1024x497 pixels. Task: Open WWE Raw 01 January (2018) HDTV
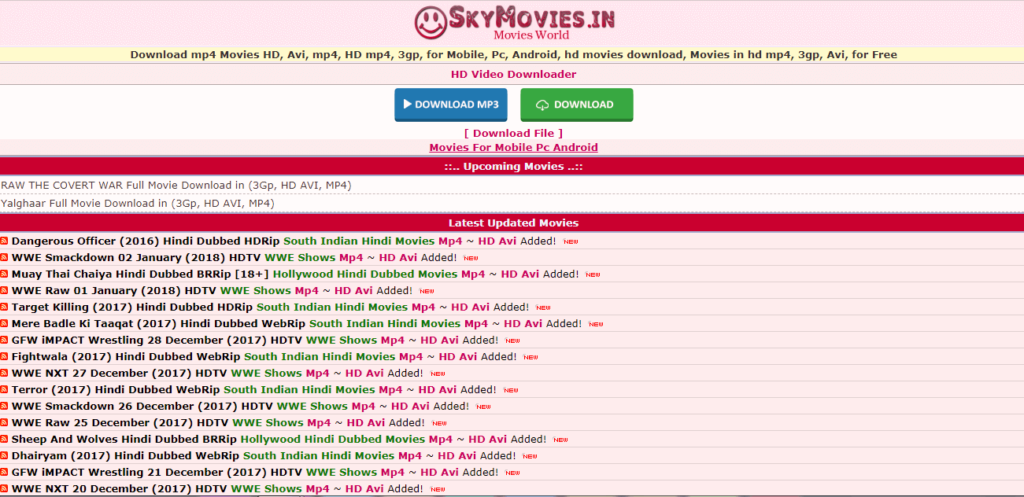[114, 291]
